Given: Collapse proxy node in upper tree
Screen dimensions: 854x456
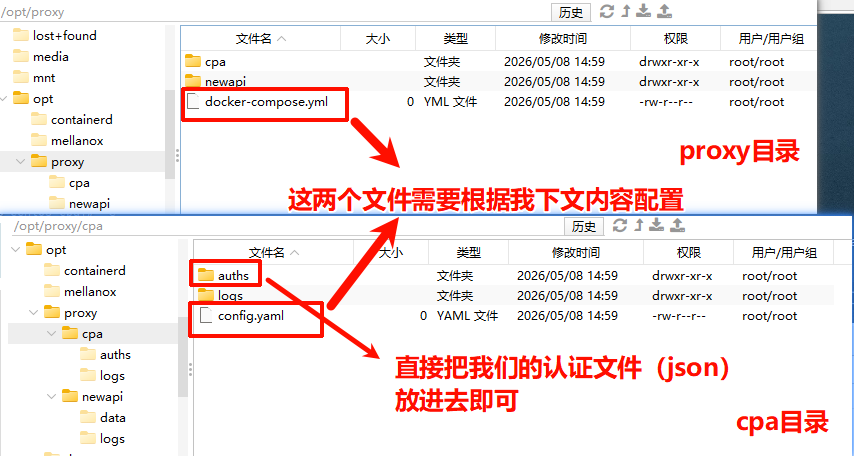Looking at the screenshot, I should click(x=21, y=162).
